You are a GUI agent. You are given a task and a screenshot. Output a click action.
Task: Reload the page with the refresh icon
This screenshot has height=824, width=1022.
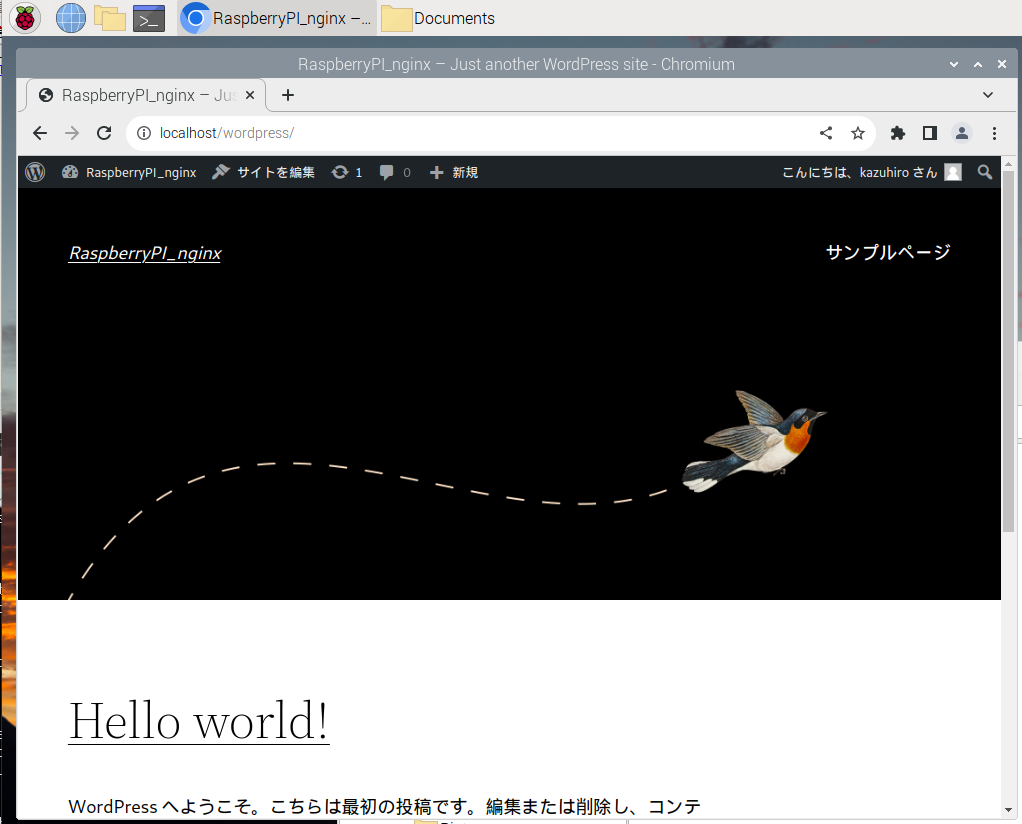(x=103, y=133)
